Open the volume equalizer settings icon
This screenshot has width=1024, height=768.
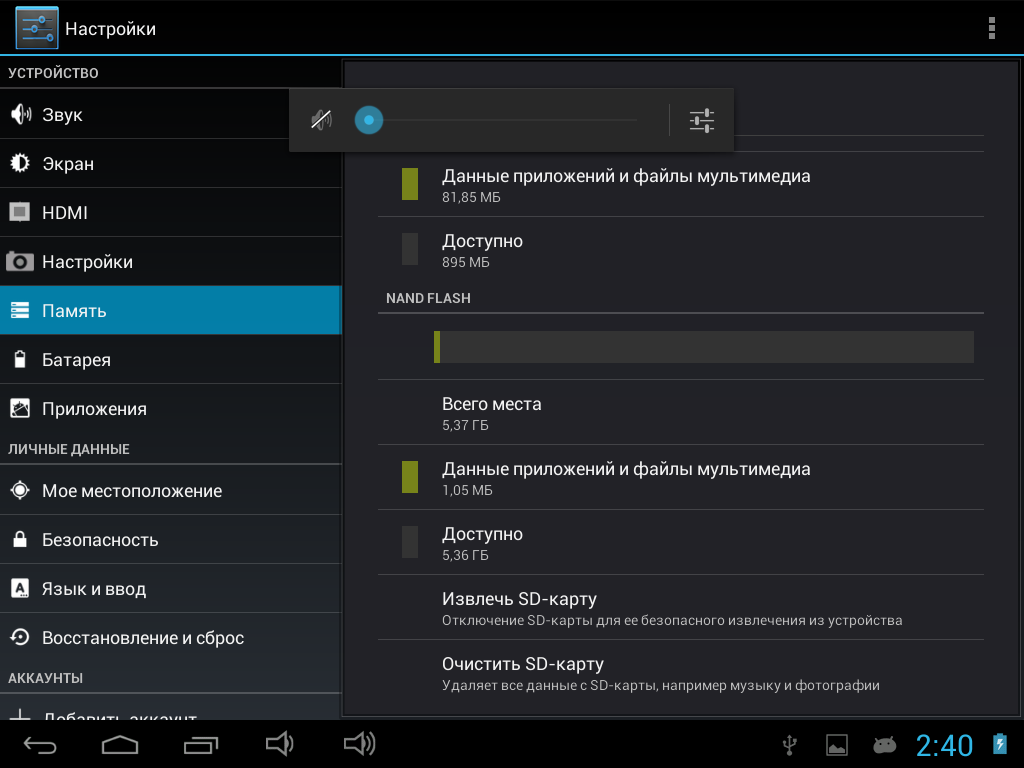tap(702, 121)
